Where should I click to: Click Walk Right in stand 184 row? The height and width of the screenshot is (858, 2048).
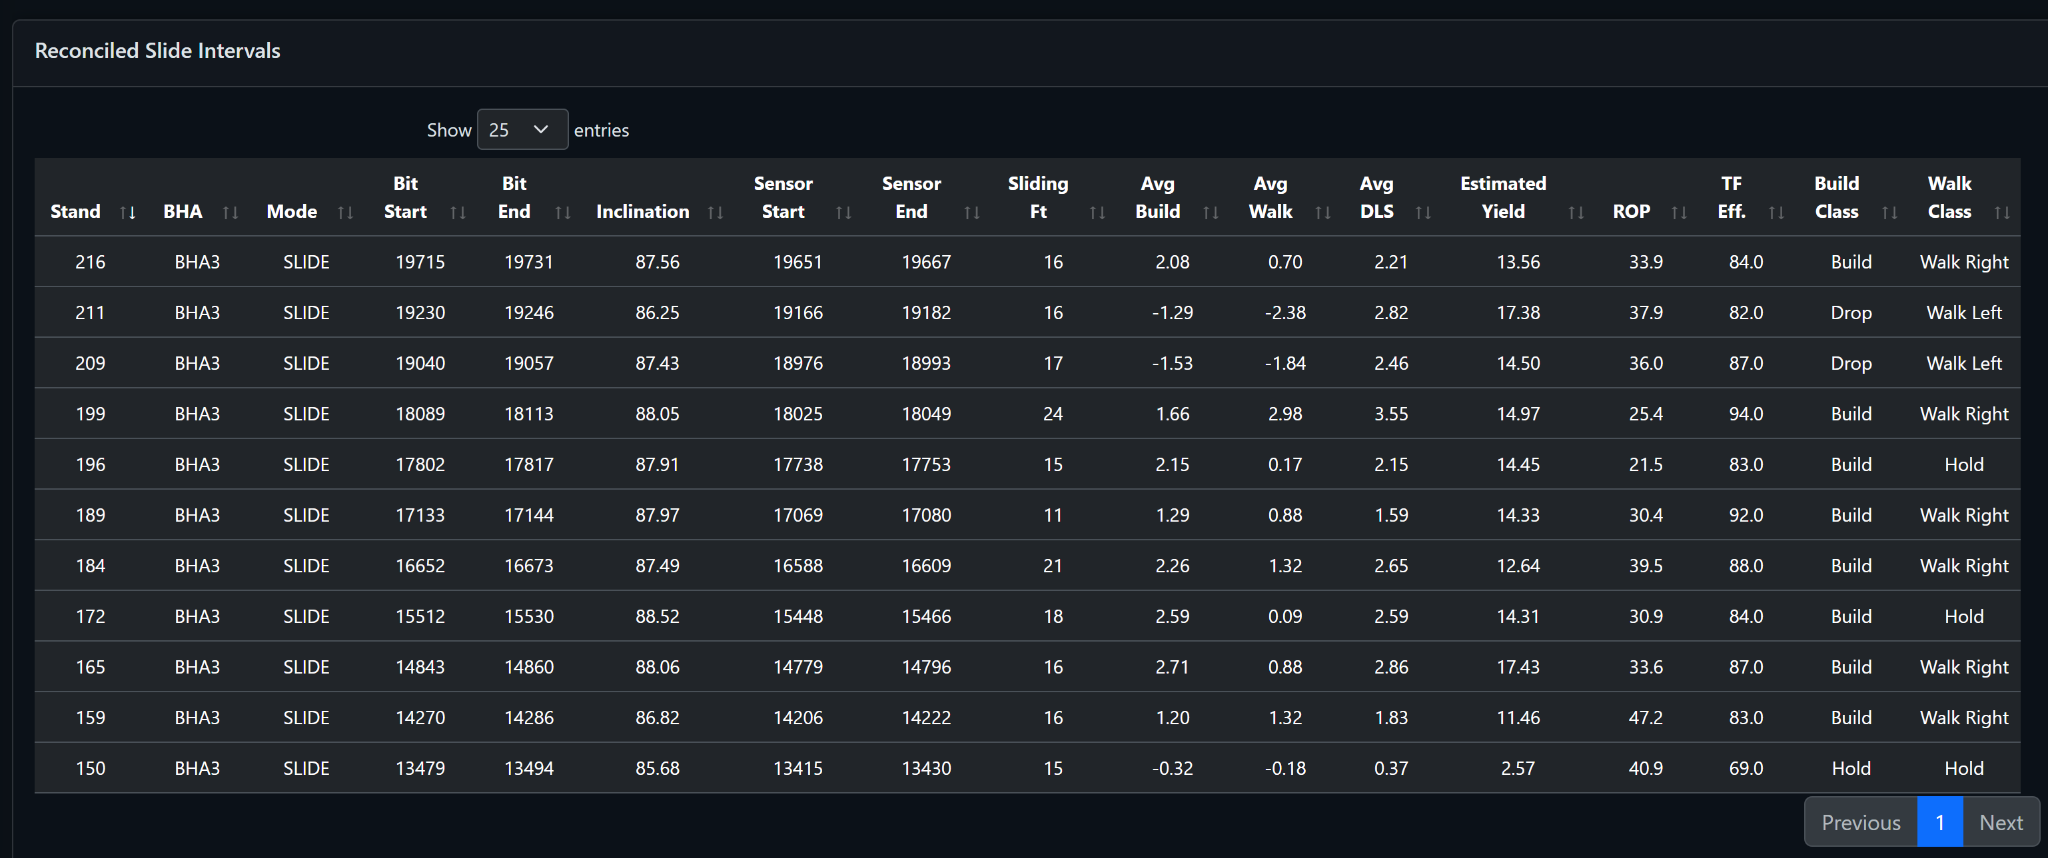[x=1965, y=566]
